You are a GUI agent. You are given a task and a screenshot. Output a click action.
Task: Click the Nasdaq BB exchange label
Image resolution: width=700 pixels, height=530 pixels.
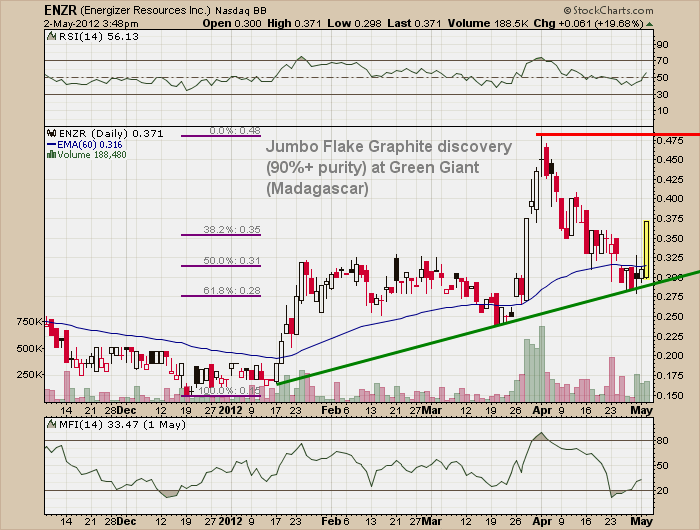point(241,11)
